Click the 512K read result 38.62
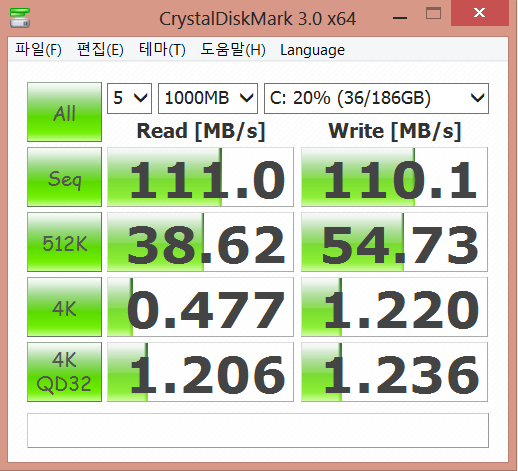 click(200, 242)
